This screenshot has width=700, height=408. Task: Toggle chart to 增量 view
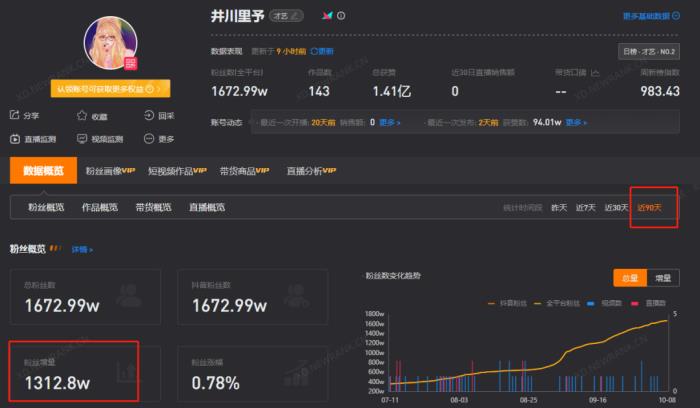pos(661,278)
